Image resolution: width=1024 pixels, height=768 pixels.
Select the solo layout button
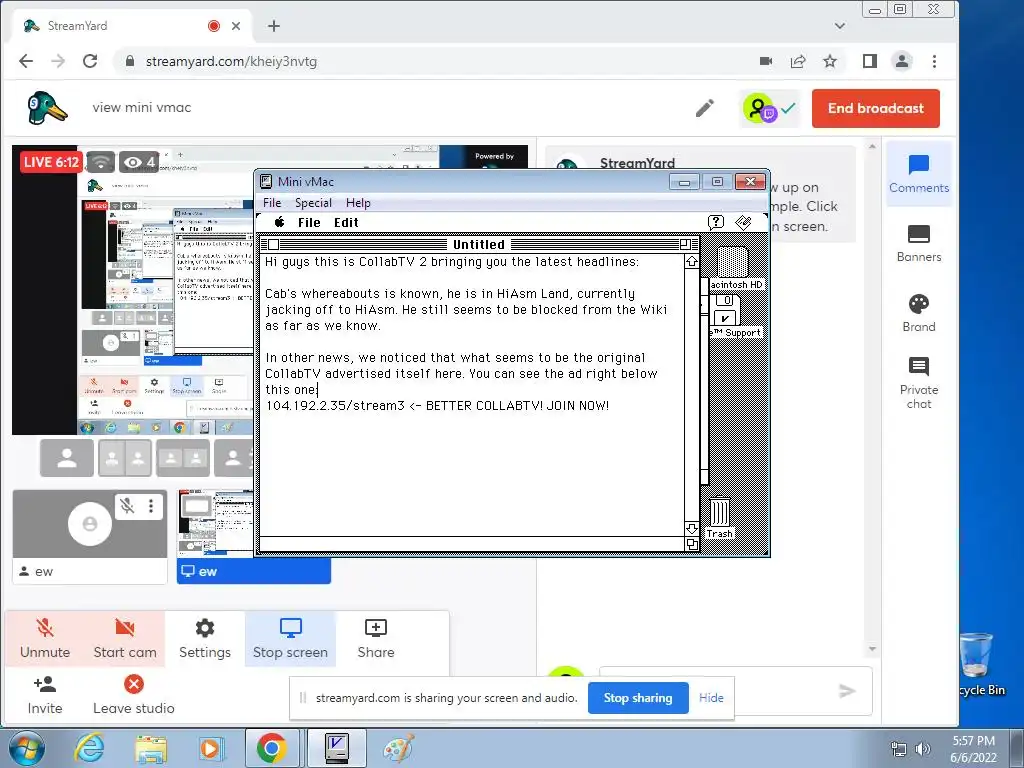click(67, 458)
